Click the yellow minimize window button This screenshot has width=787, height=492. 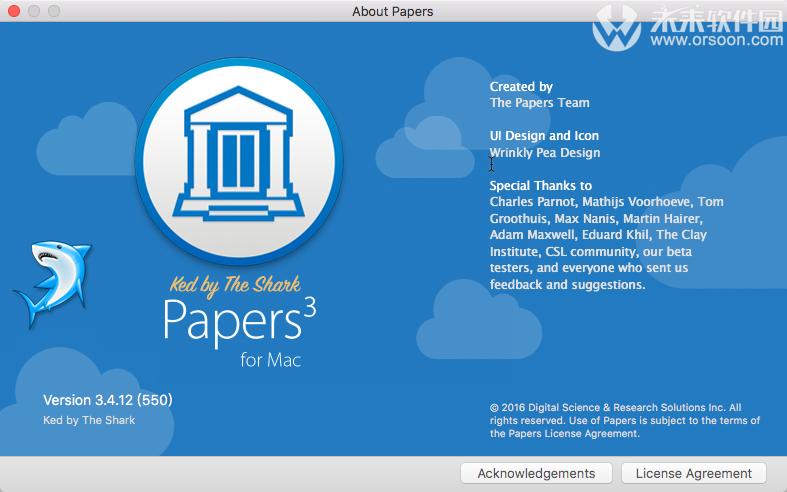[x=34, y=11]
